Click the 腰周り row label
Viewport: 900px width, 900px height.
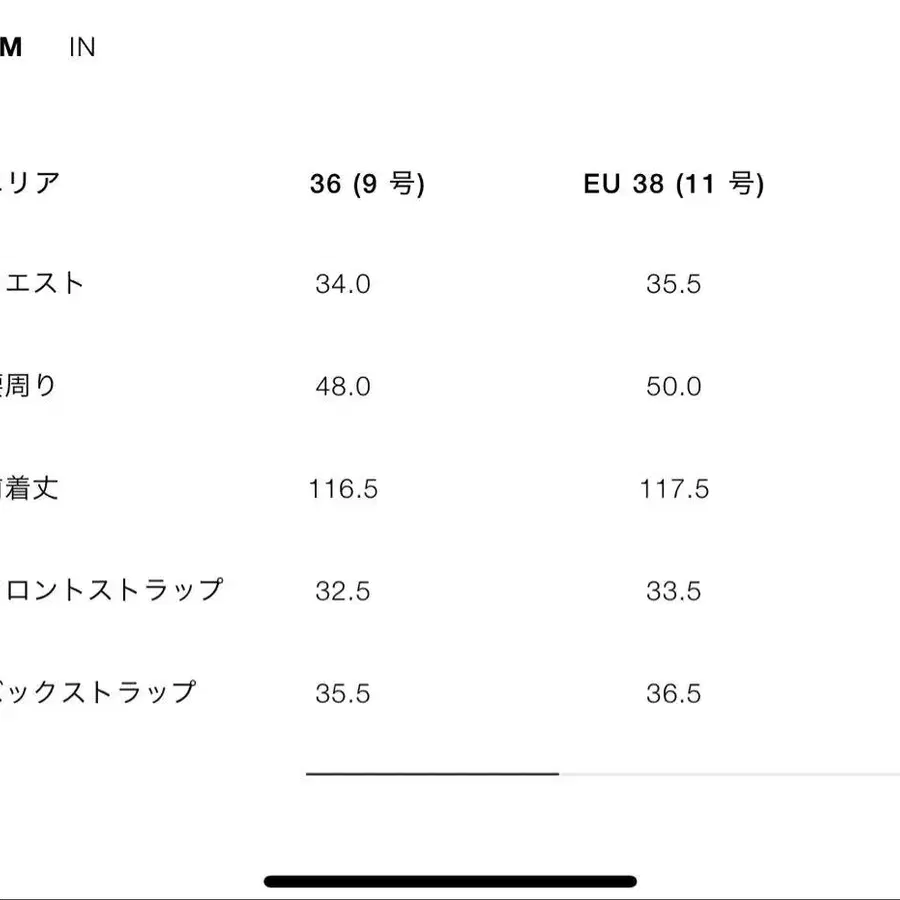pyautogui.click(x=32, y=386)
